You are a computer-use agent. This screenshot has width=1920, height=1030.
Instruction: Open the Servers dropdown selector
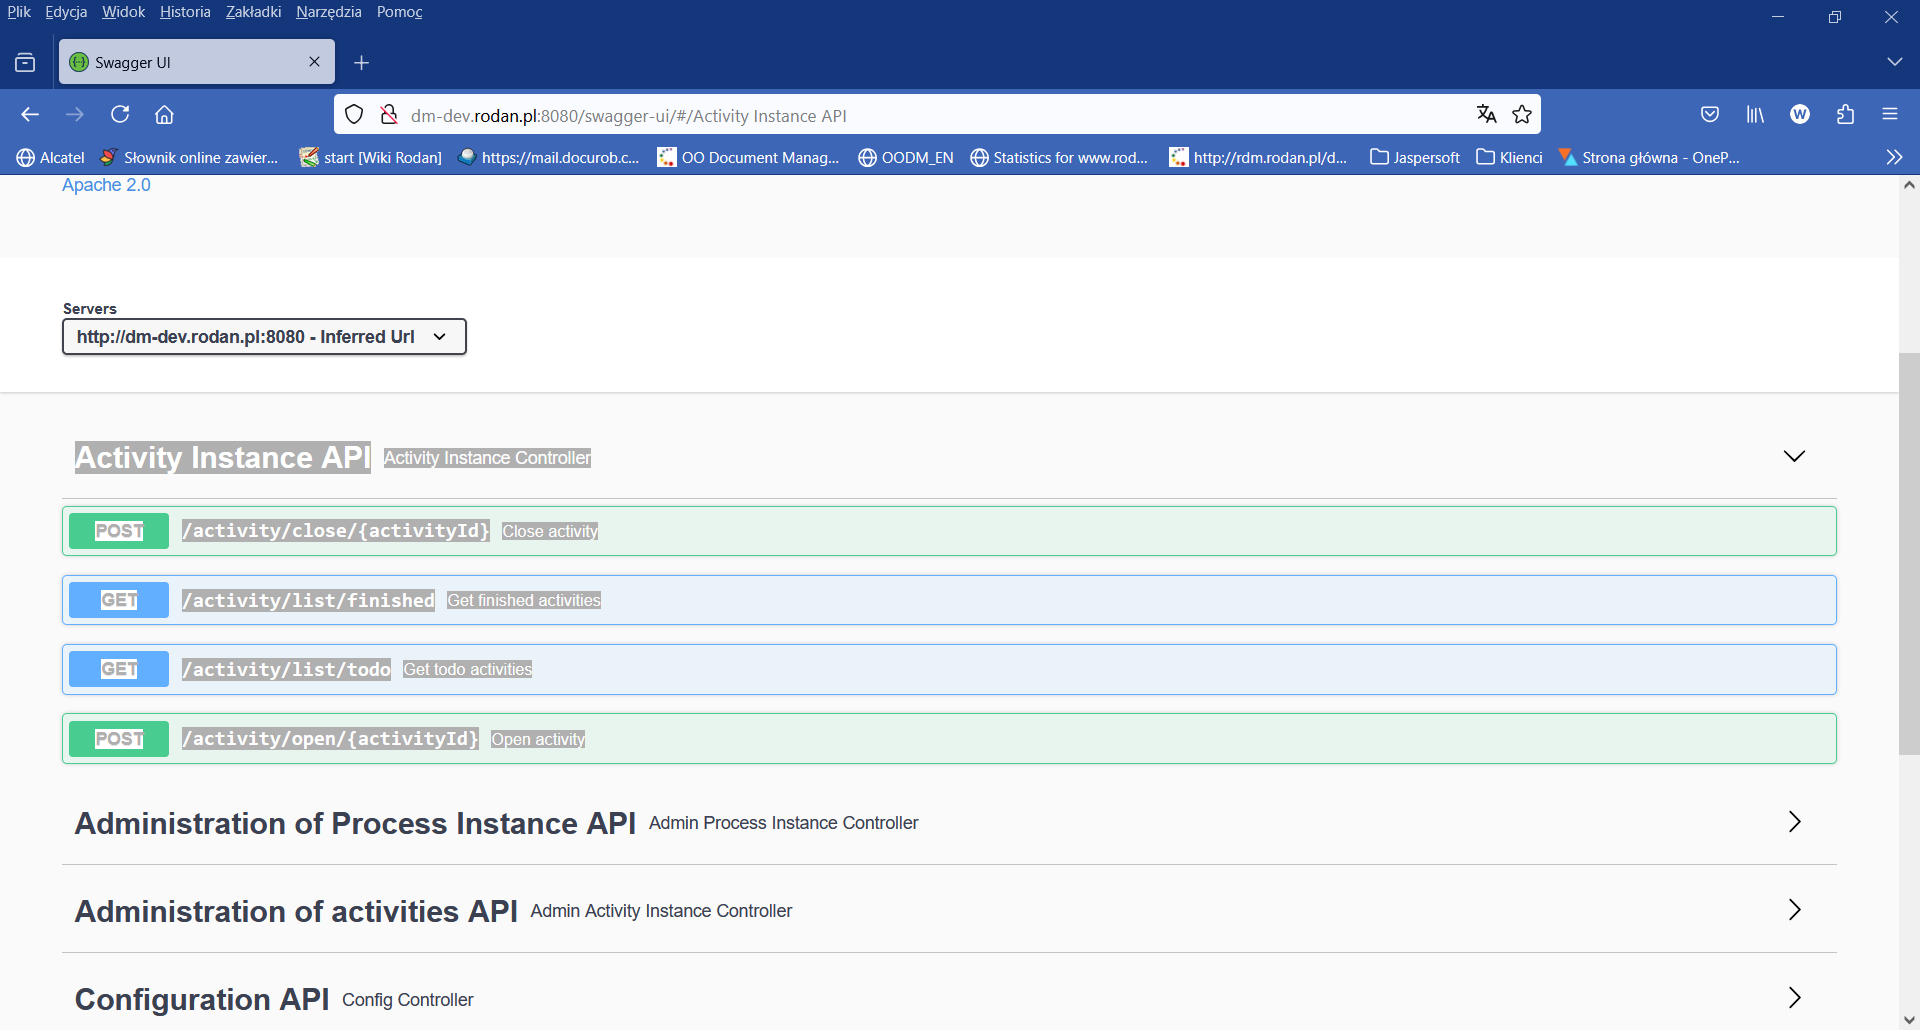[x=263, y=336]
